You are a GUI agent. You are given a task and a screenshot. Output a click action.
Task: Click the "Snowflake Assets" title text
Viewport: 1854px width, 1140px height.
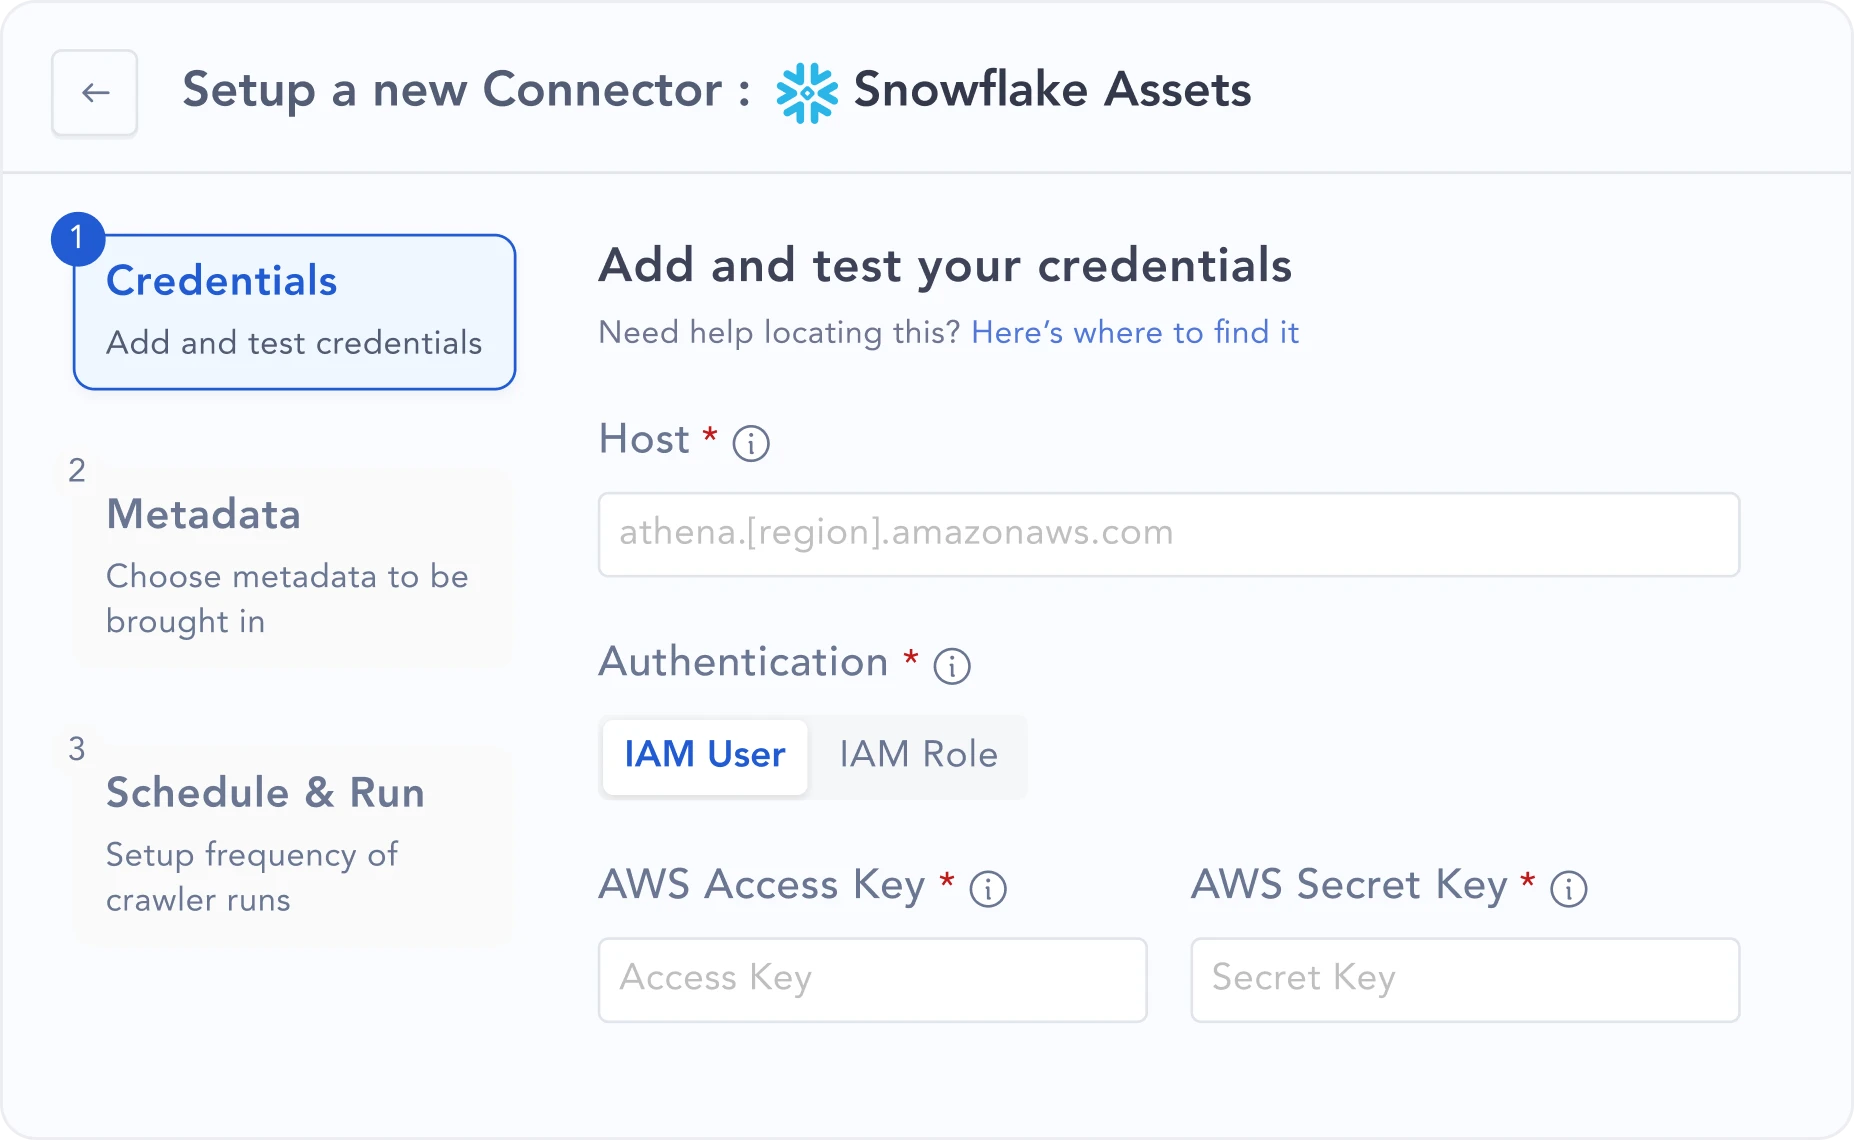tap(1052, 90)
